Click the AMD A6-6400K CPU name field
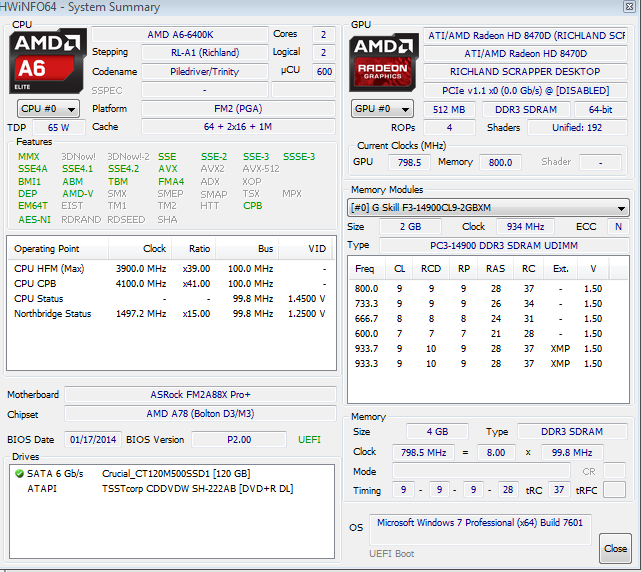Screen dimensions: 641x572 180,35
